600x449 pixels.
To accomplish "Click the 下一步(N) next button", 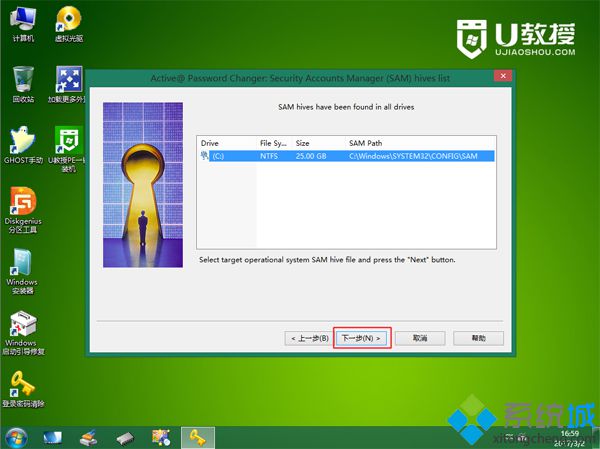I will point(362,338).
